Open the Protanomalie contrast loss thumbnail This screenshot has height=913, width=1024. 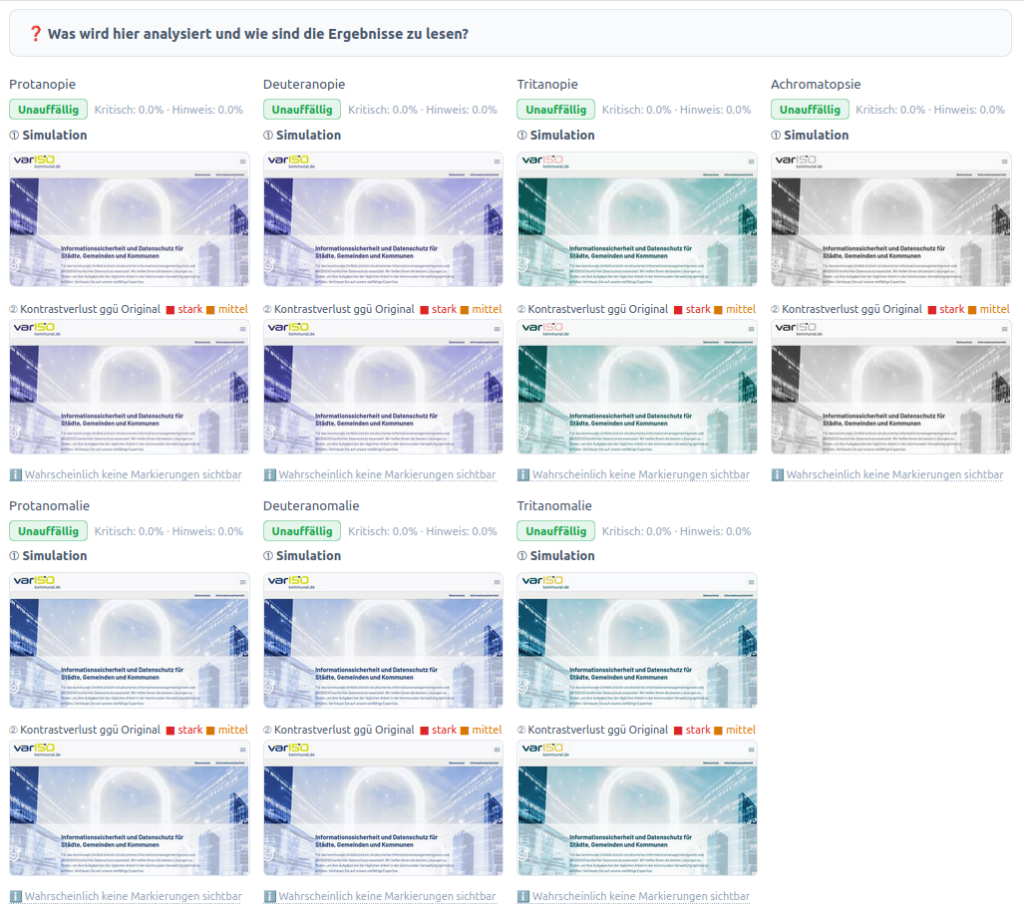coord(129,808)
